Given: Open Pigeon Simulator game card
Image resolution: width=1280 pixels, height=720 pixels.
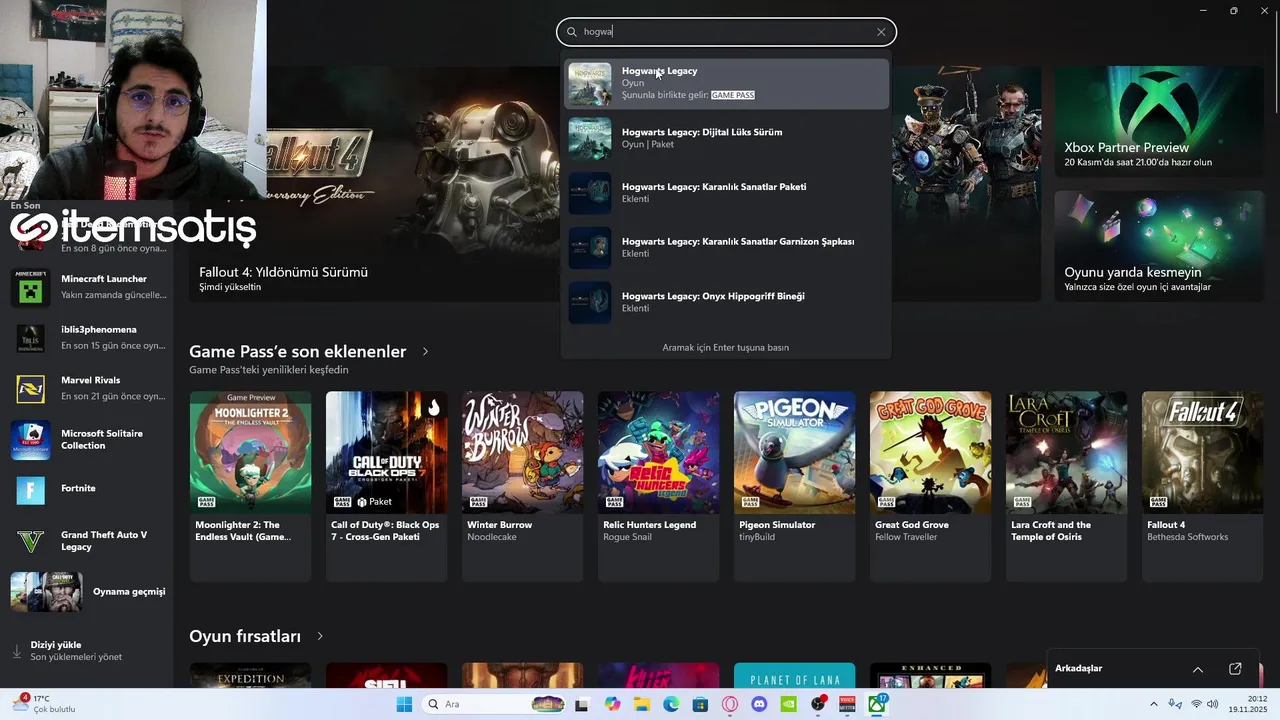Looking at the screenshot, I should (x=794, y=486).
